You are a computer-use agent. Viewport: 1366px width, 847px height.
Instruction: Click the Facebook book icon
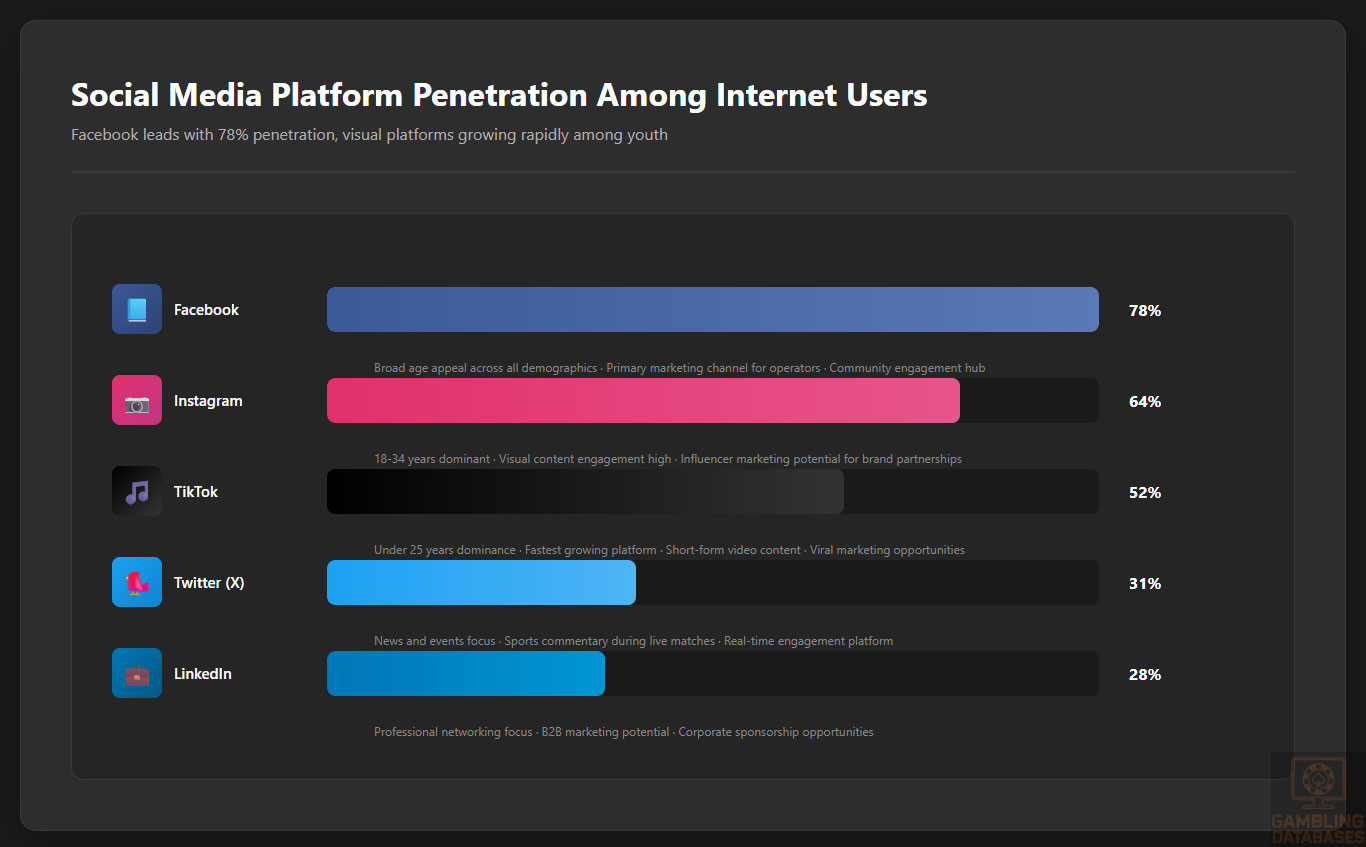(137, 310)
